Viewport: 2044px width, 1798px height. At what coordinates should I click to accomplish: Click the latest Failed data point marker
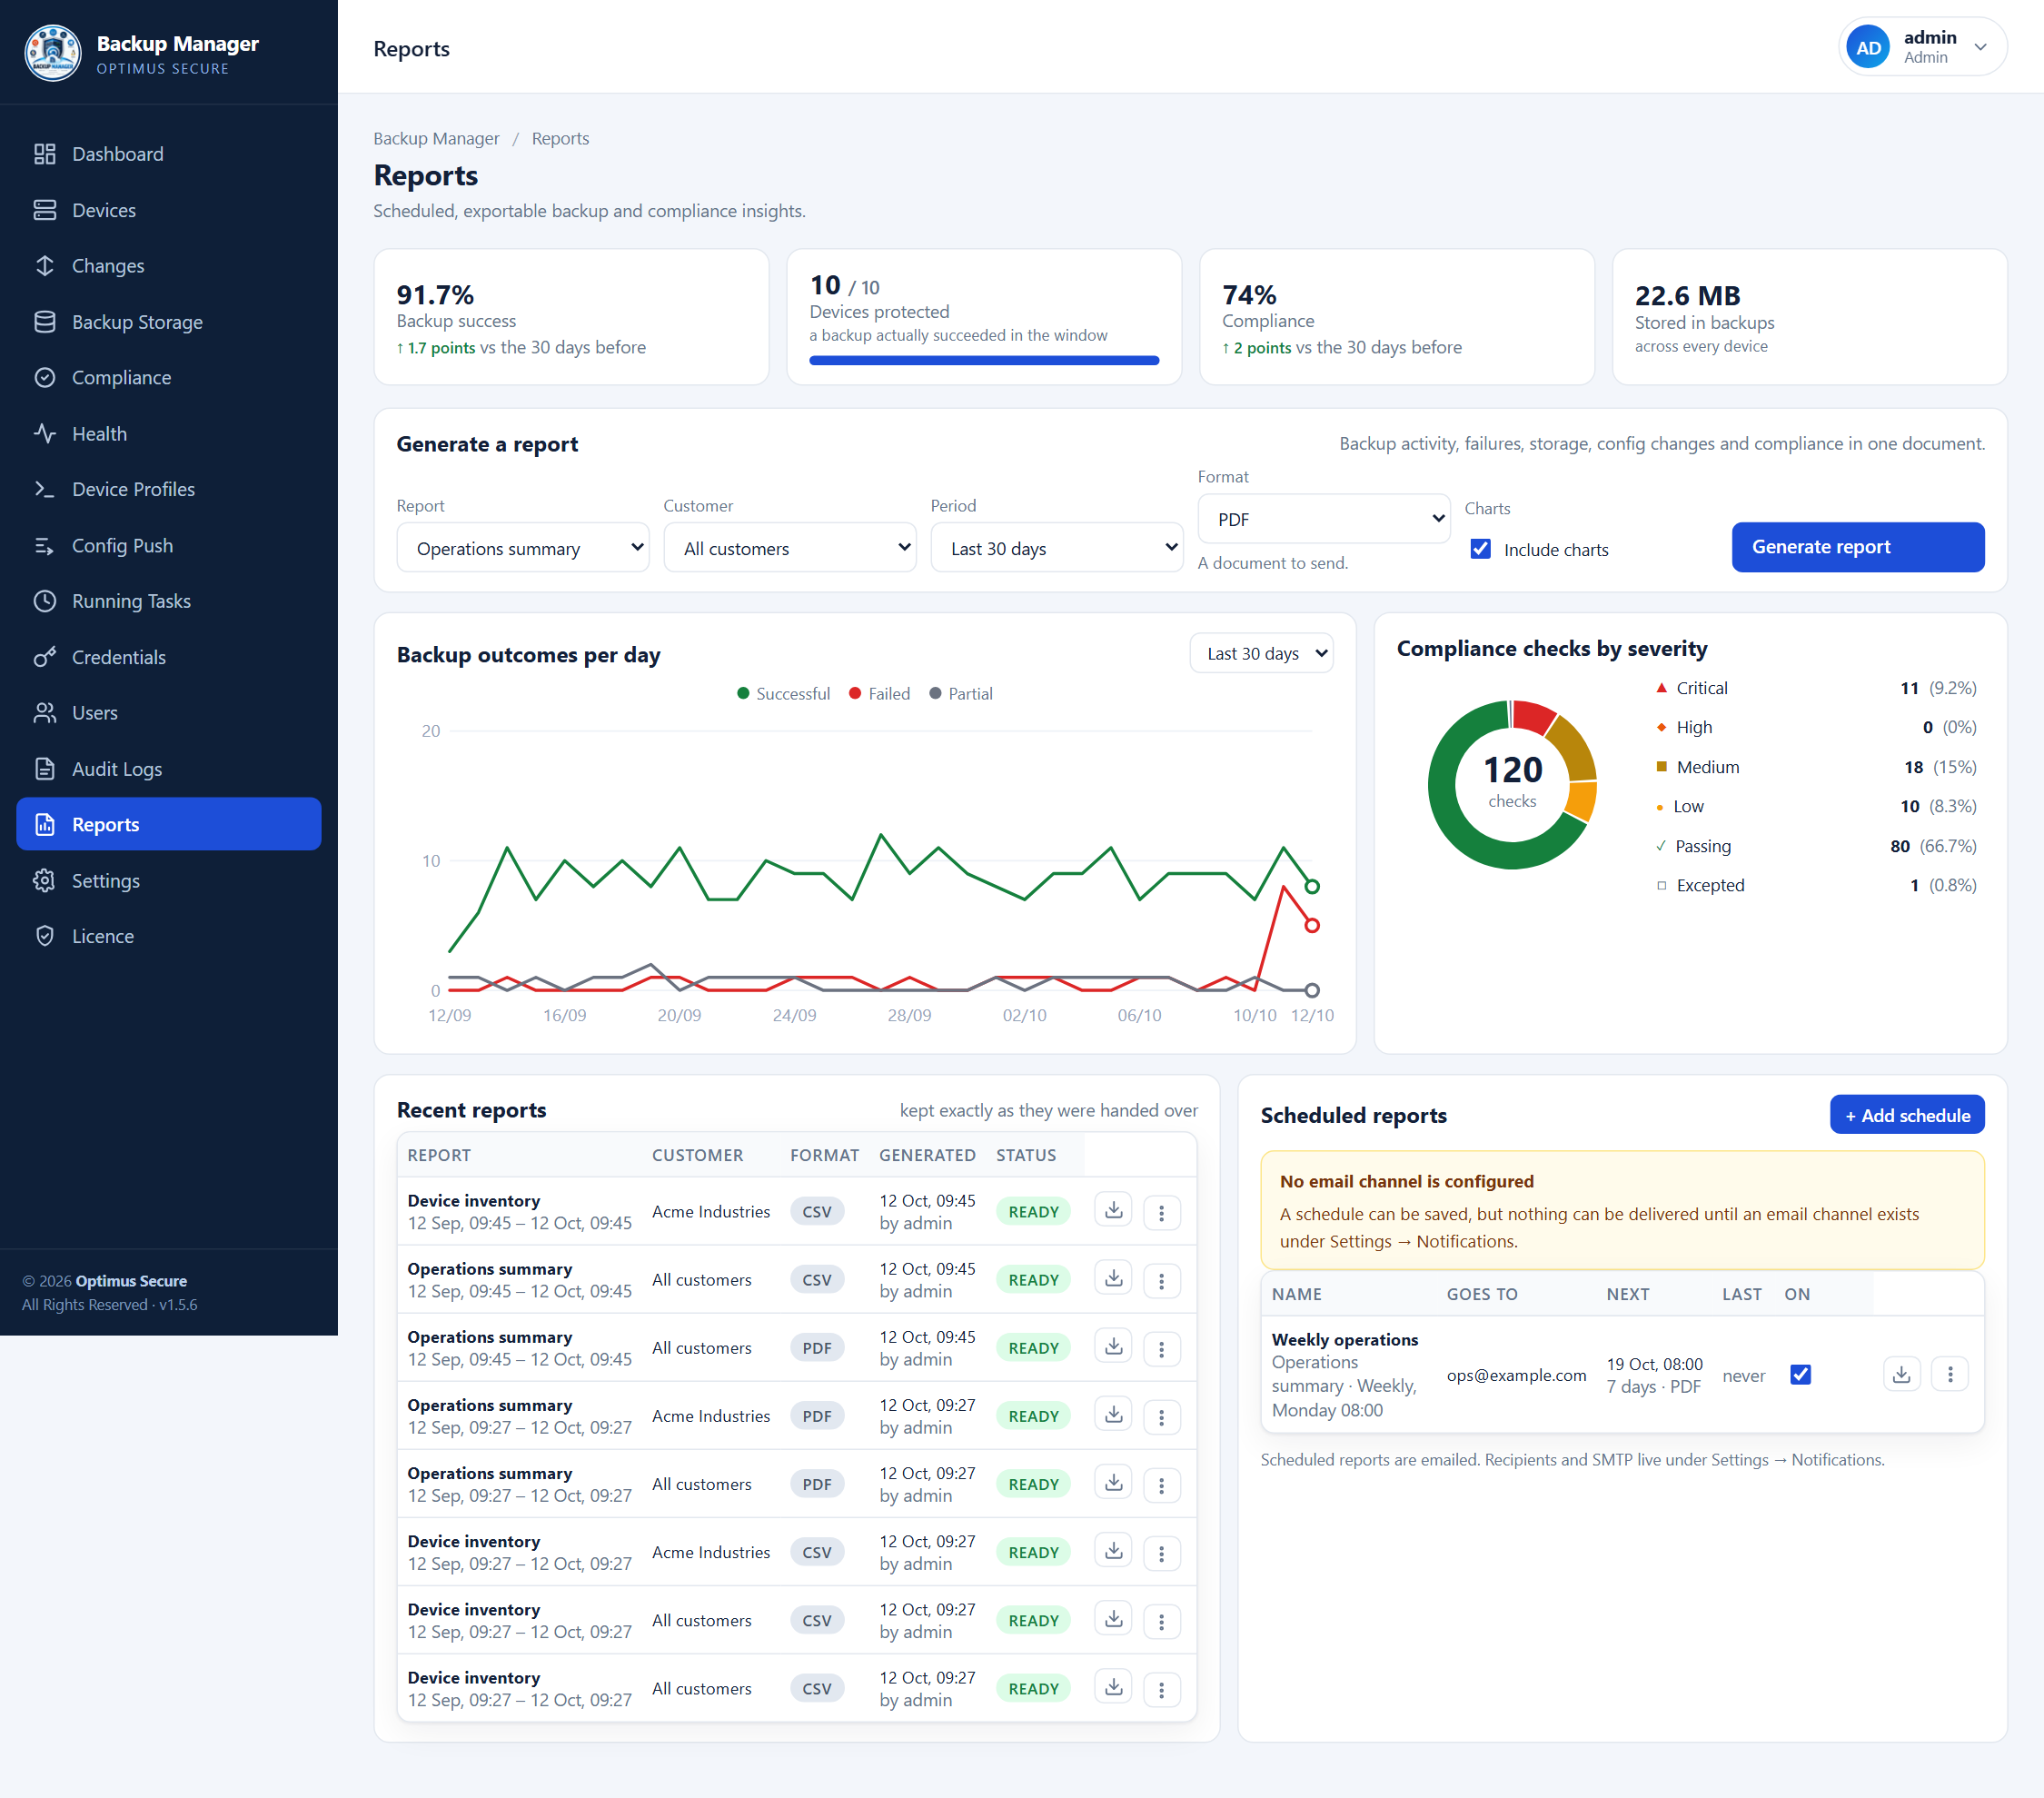(1312, 926)
